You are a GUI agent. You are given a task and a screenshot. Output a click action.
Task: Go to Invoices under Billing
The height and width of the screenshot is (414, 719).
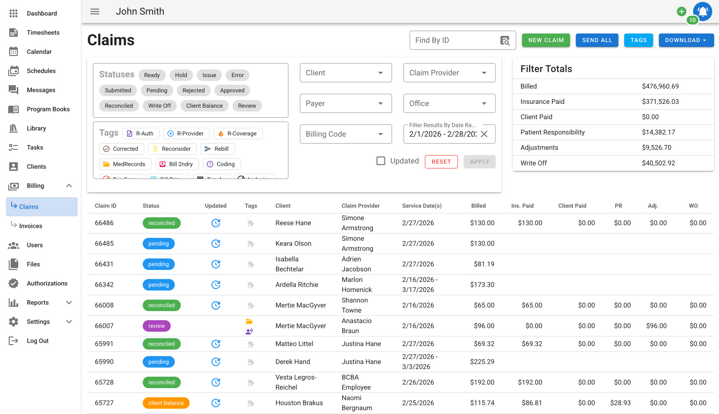(30, 226)
